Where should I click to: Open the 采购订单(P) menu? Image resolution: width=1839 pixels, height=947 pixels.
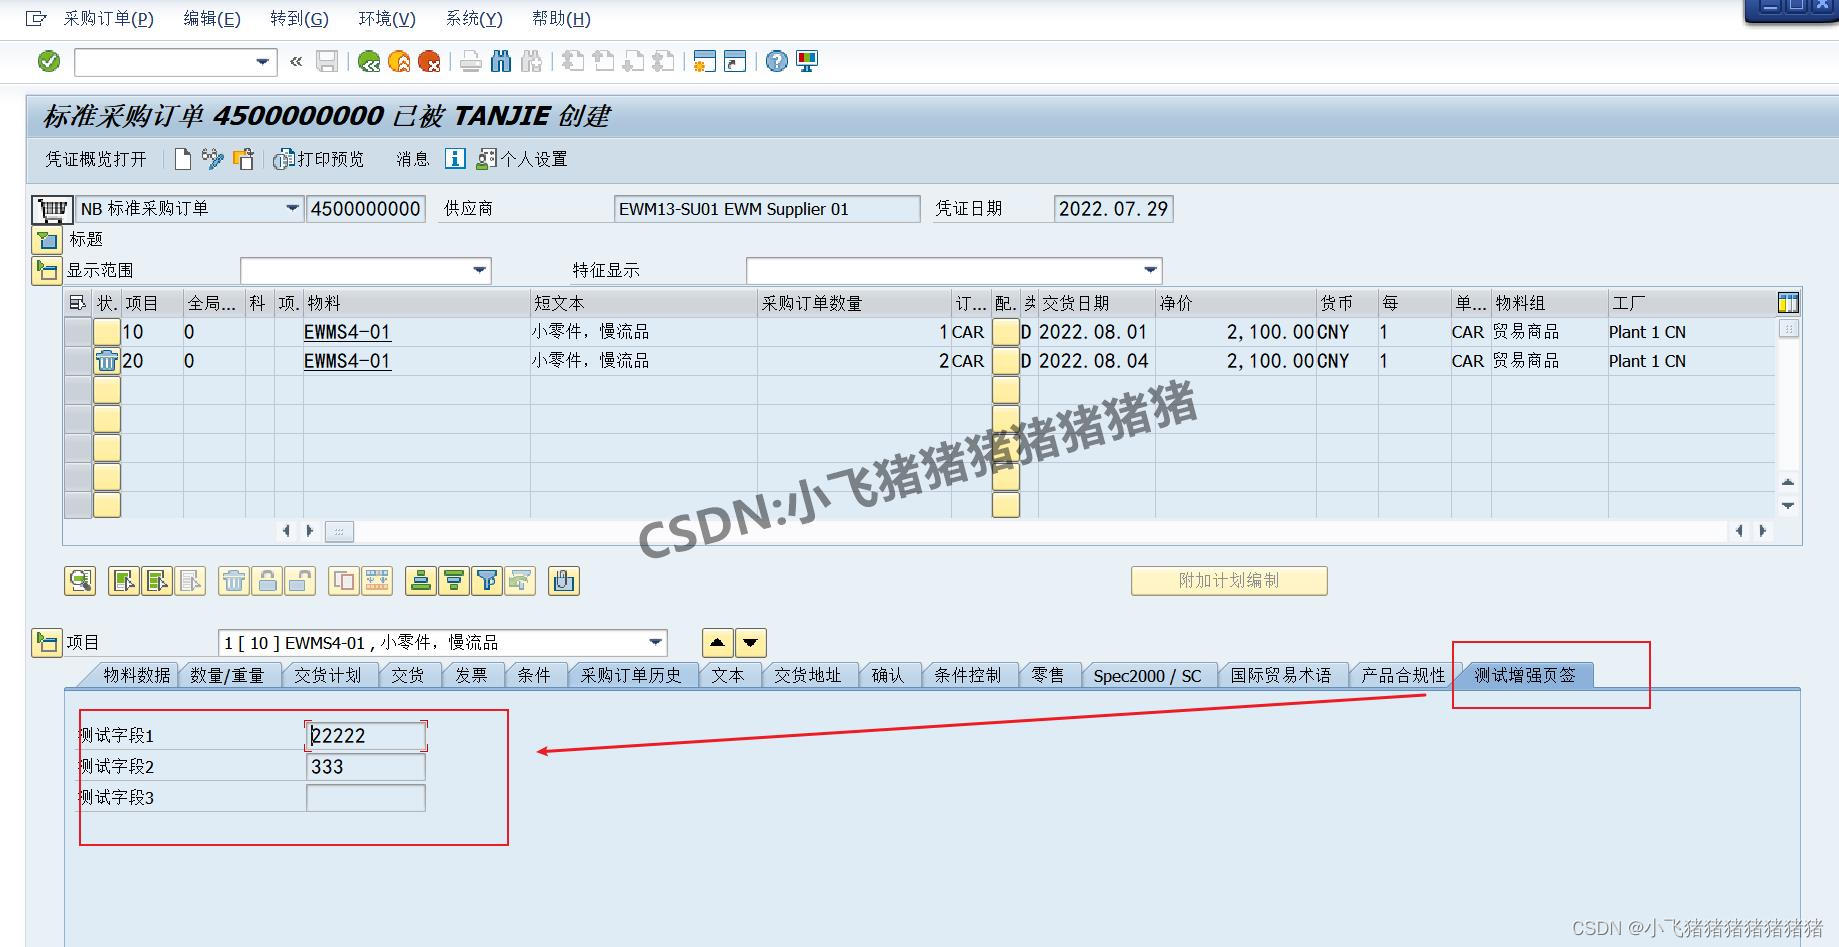coord(108,18)
